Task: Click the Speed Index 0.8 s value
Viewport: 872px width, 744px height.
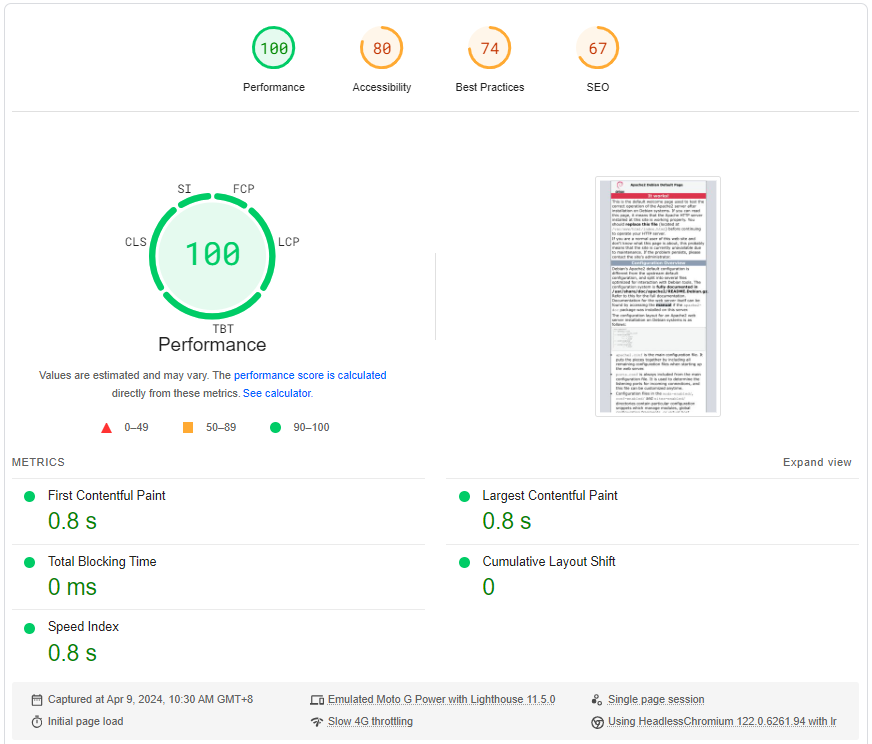Action: [x=72, y=653]
